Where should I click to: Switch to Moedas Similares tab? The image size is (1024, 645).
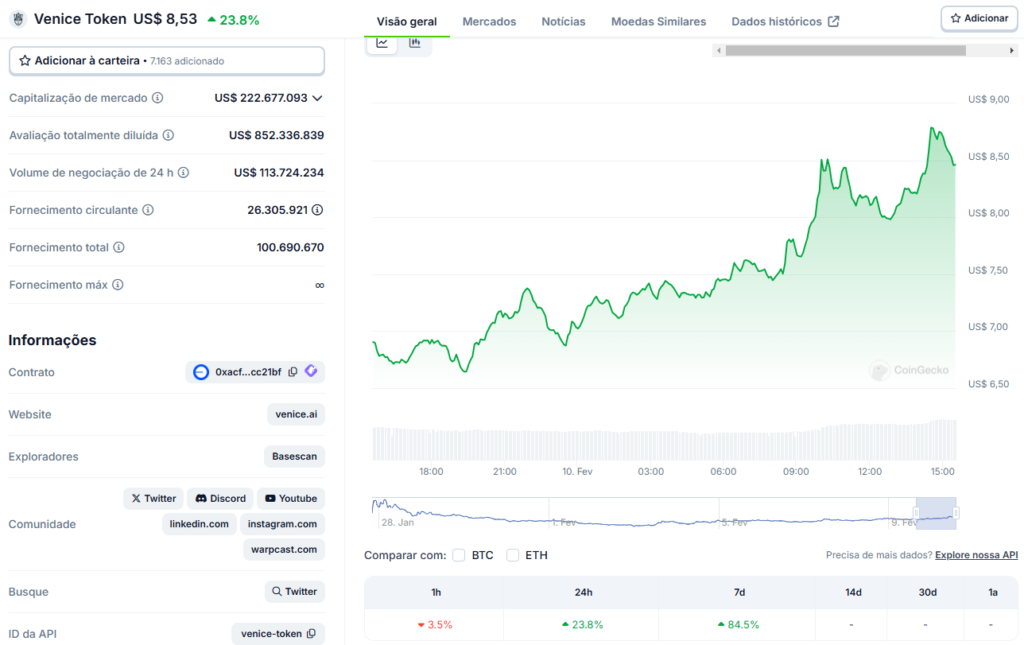click(x=658, y=22)
